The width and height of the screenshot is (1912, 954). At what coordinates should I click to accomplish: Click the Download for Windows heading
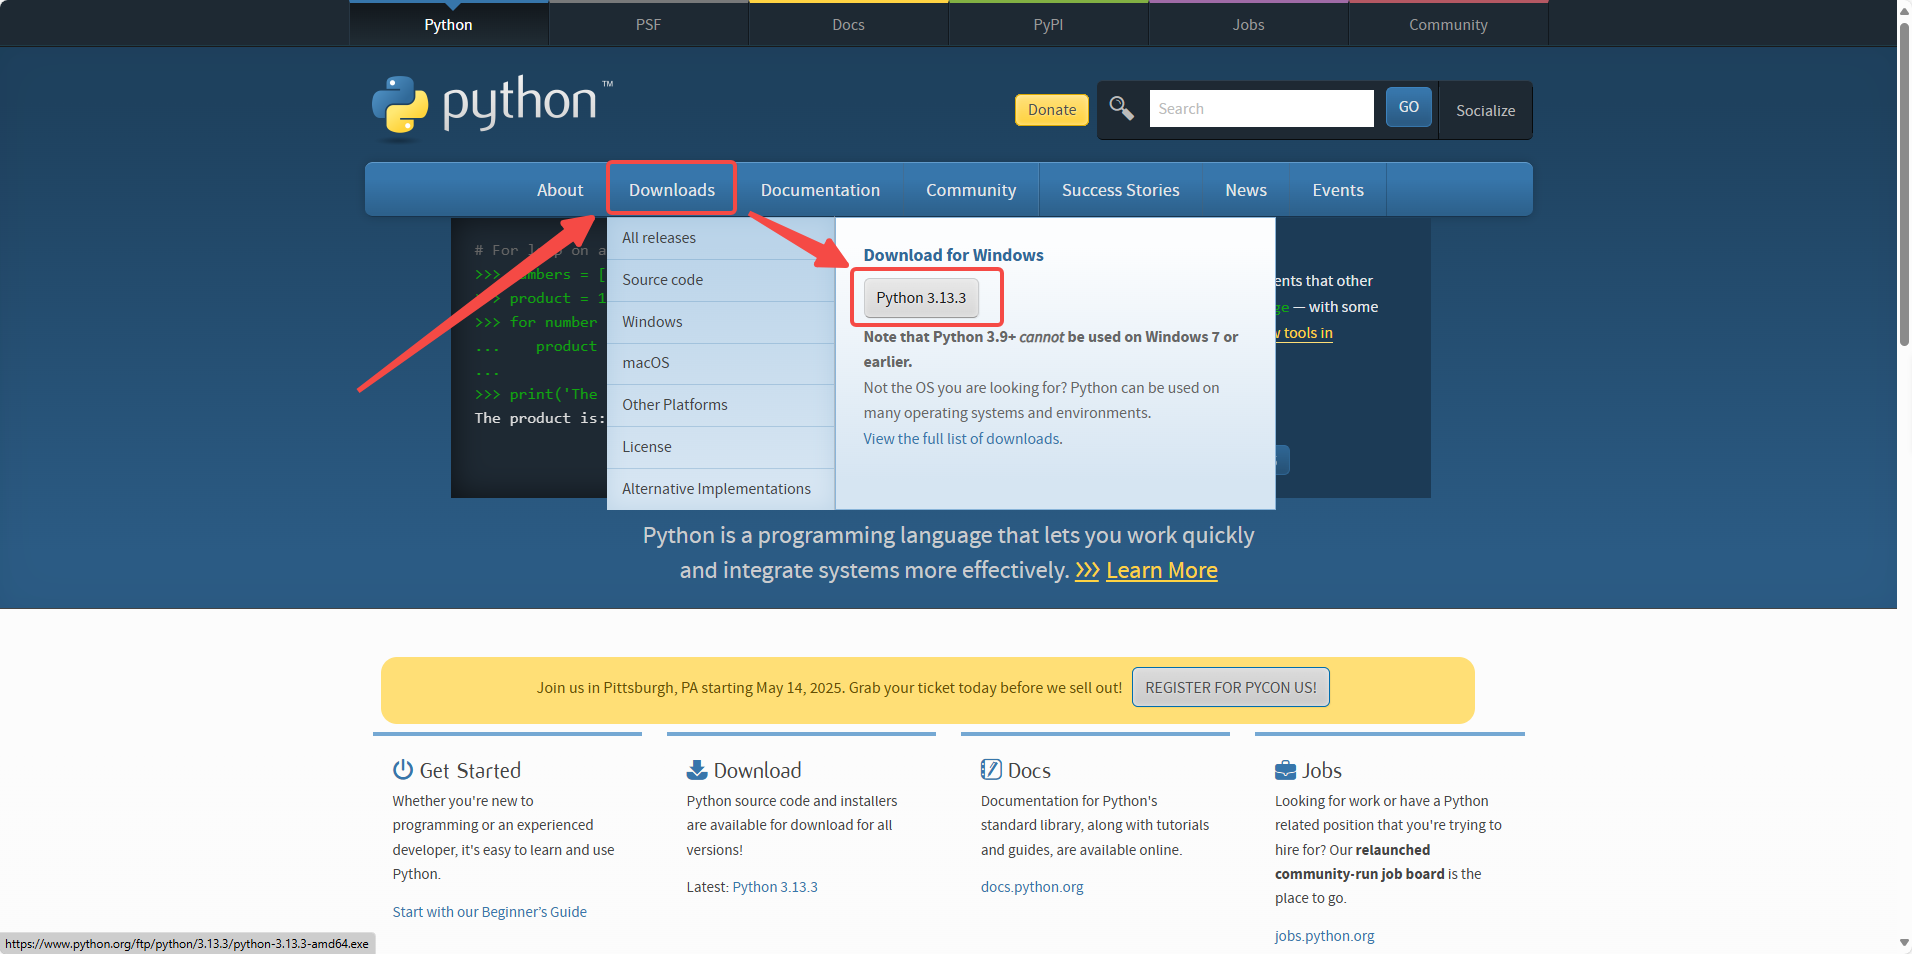click(x=954, y=255)
